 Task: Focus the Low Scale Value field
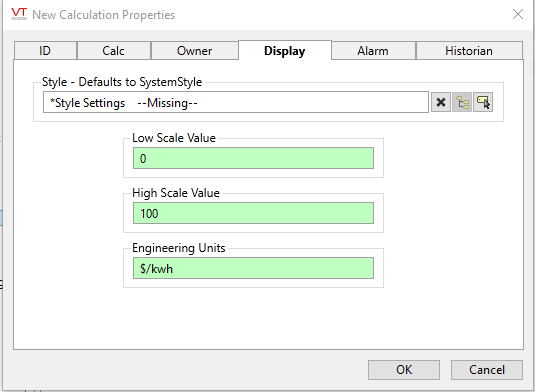253,158
